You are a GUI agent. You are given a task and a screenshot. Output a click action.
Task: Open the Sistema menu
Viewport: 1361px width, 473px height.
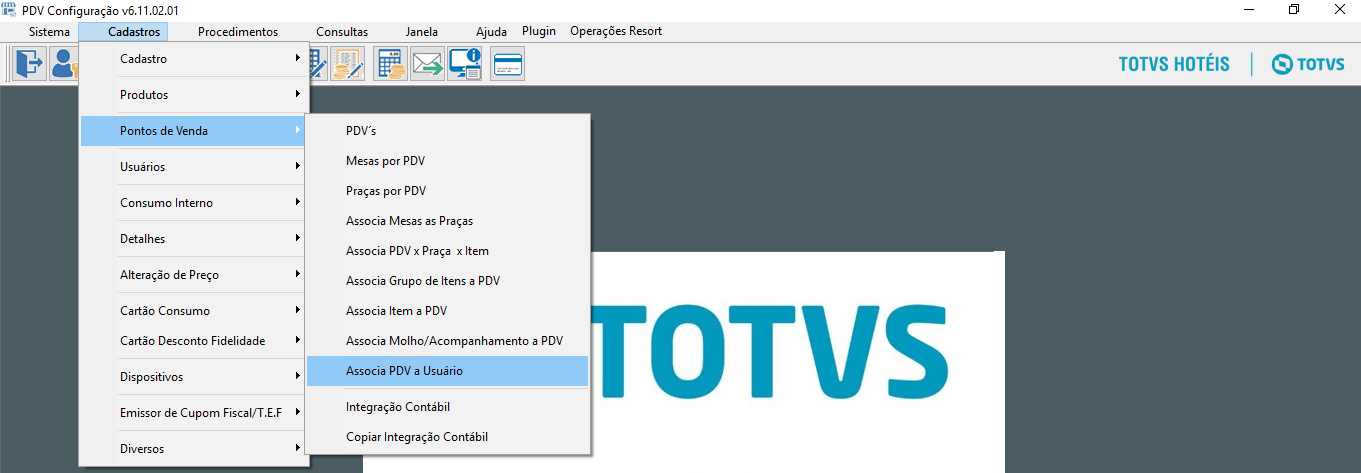(50, 32)
